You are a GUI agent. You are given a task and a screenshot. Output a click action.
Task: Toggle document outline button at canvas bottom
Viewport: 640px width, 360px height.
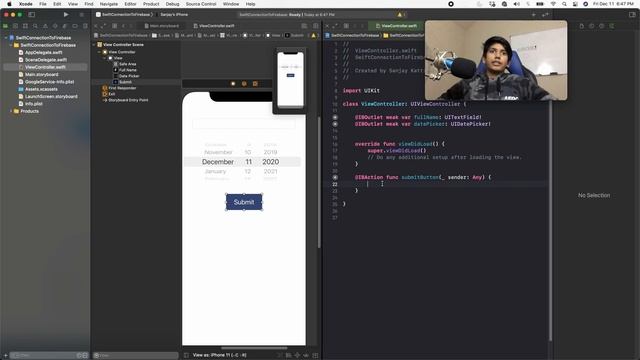(186, 355)
